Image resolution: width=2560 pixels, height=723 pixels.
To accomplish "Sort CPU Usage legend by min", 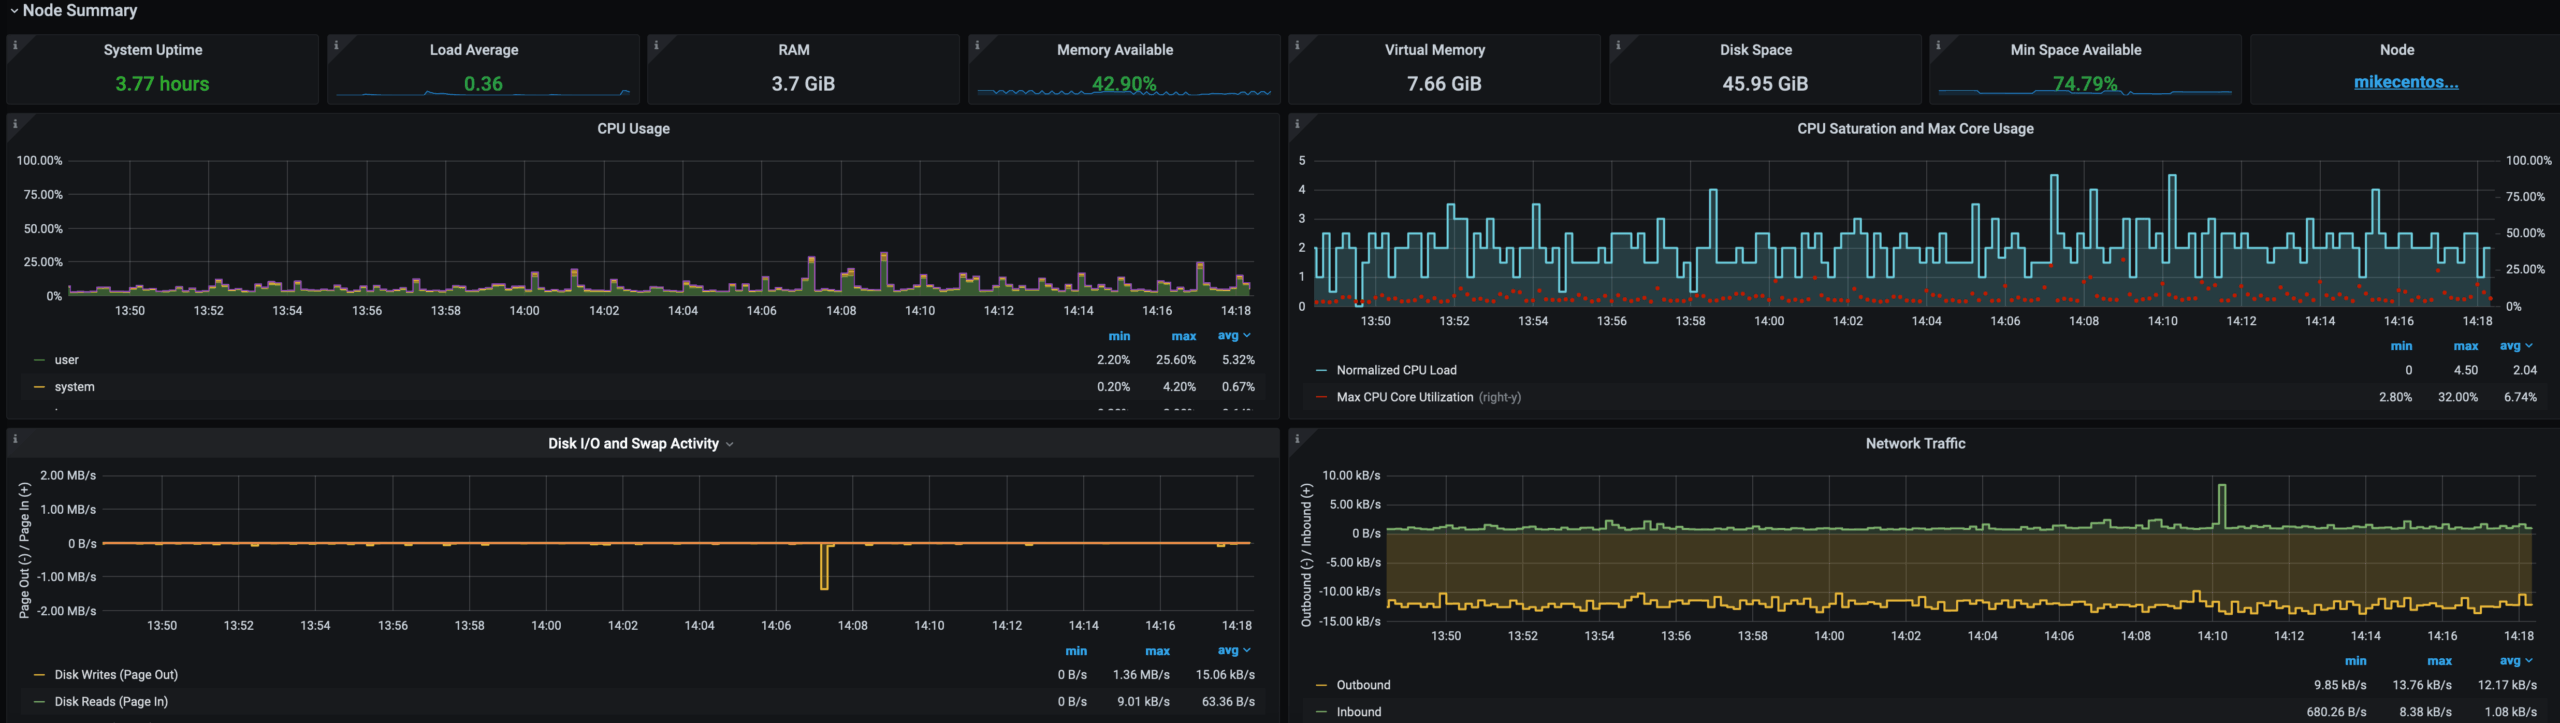I will (1119, 336).
